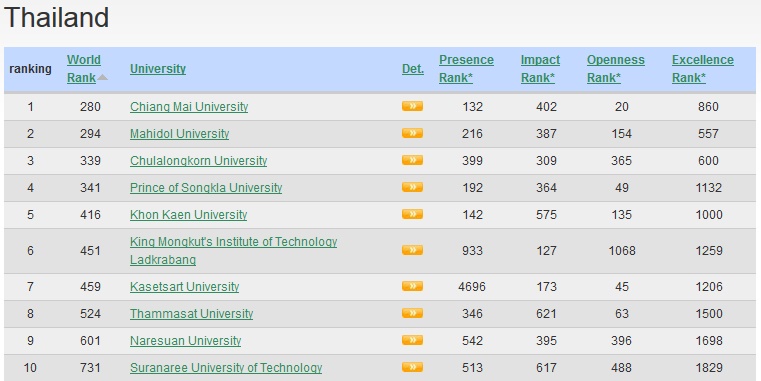Open details icon for King Mongkut's Ladkrabang

[x=412, y=250]
